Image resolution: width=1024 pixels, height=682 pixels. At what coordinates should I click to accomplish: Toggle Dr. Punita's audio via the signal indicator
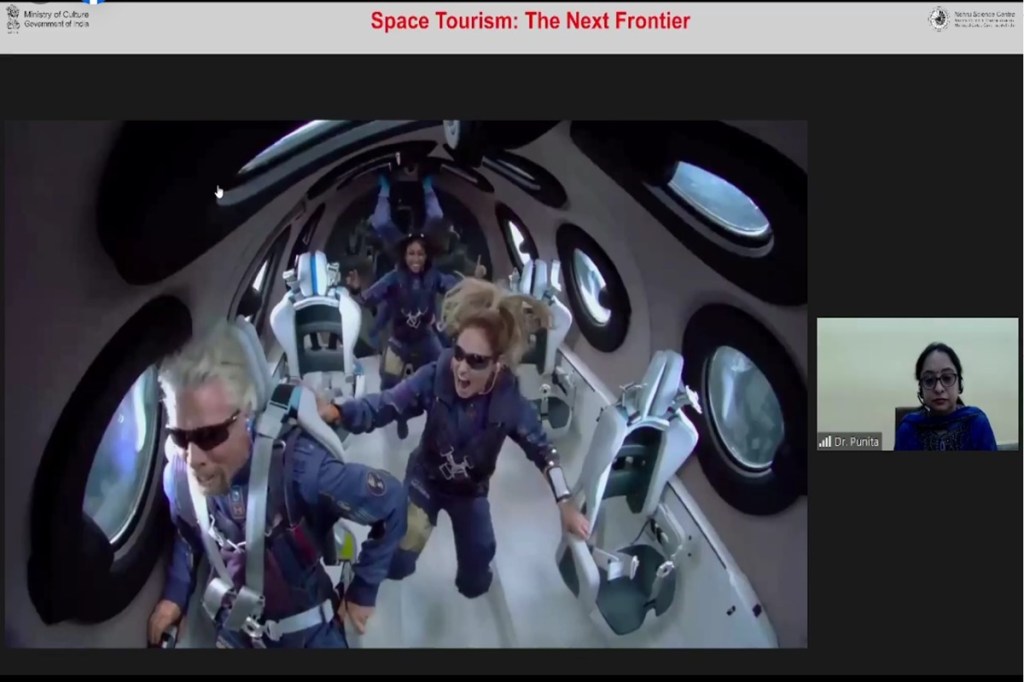coord(825,441)
